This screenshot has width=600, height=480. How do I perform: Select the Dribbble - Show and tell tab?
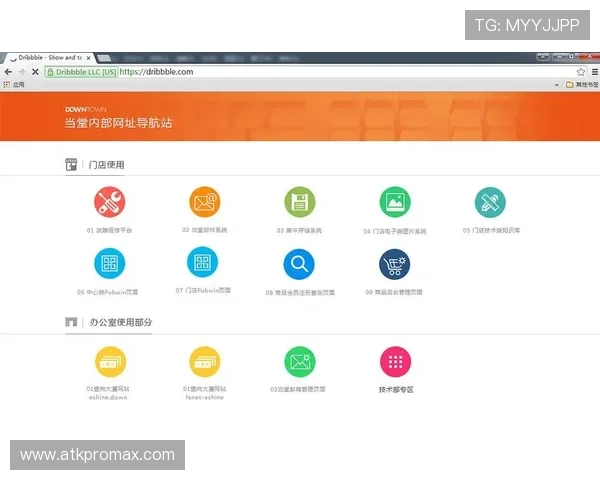click(x=48, y=58)
